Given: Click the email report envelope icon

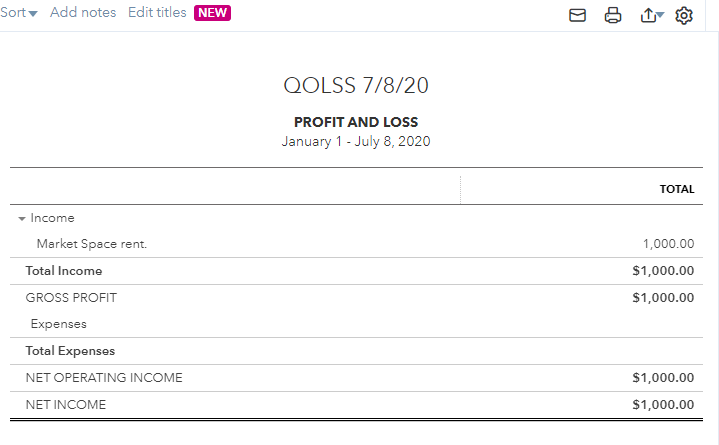Looking at the screenshot, I should point(577,15).
